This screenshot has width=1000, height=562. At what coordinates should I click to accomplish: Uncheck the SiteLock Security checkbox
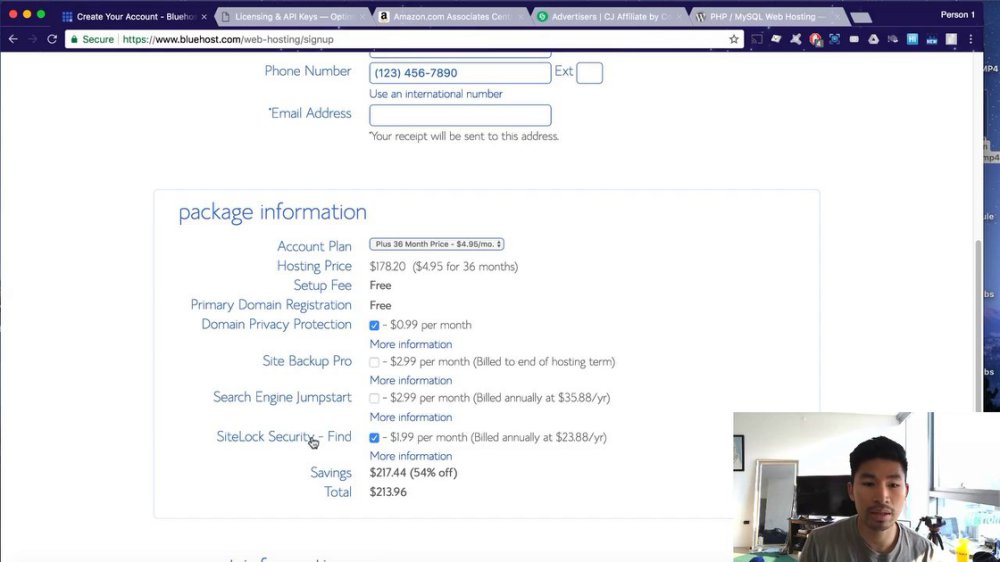pos(374,438)
